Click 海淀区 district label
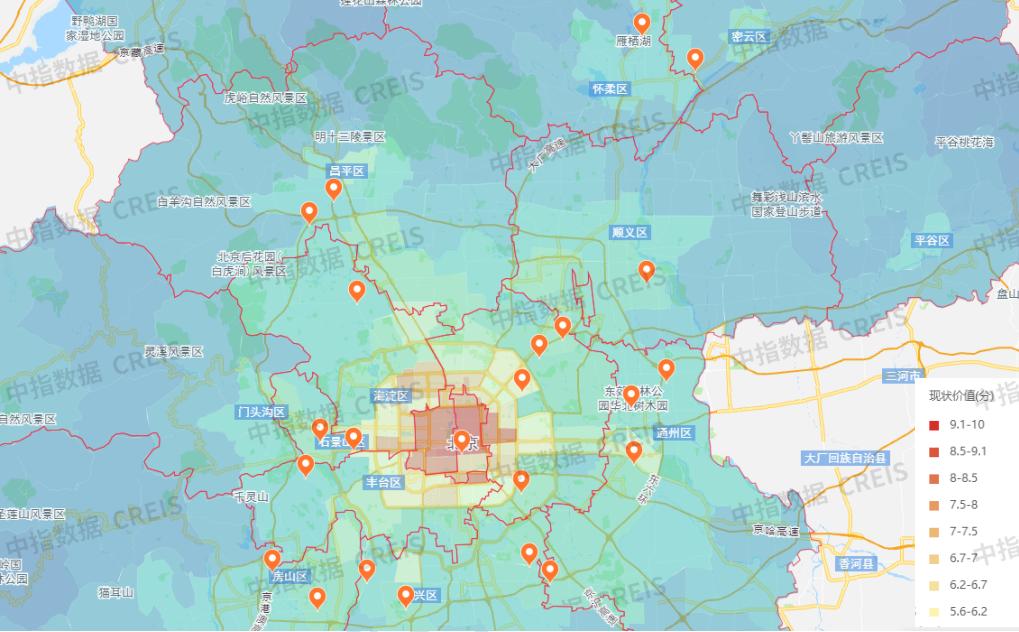1019x632 pixels. [x=390, y=395]
